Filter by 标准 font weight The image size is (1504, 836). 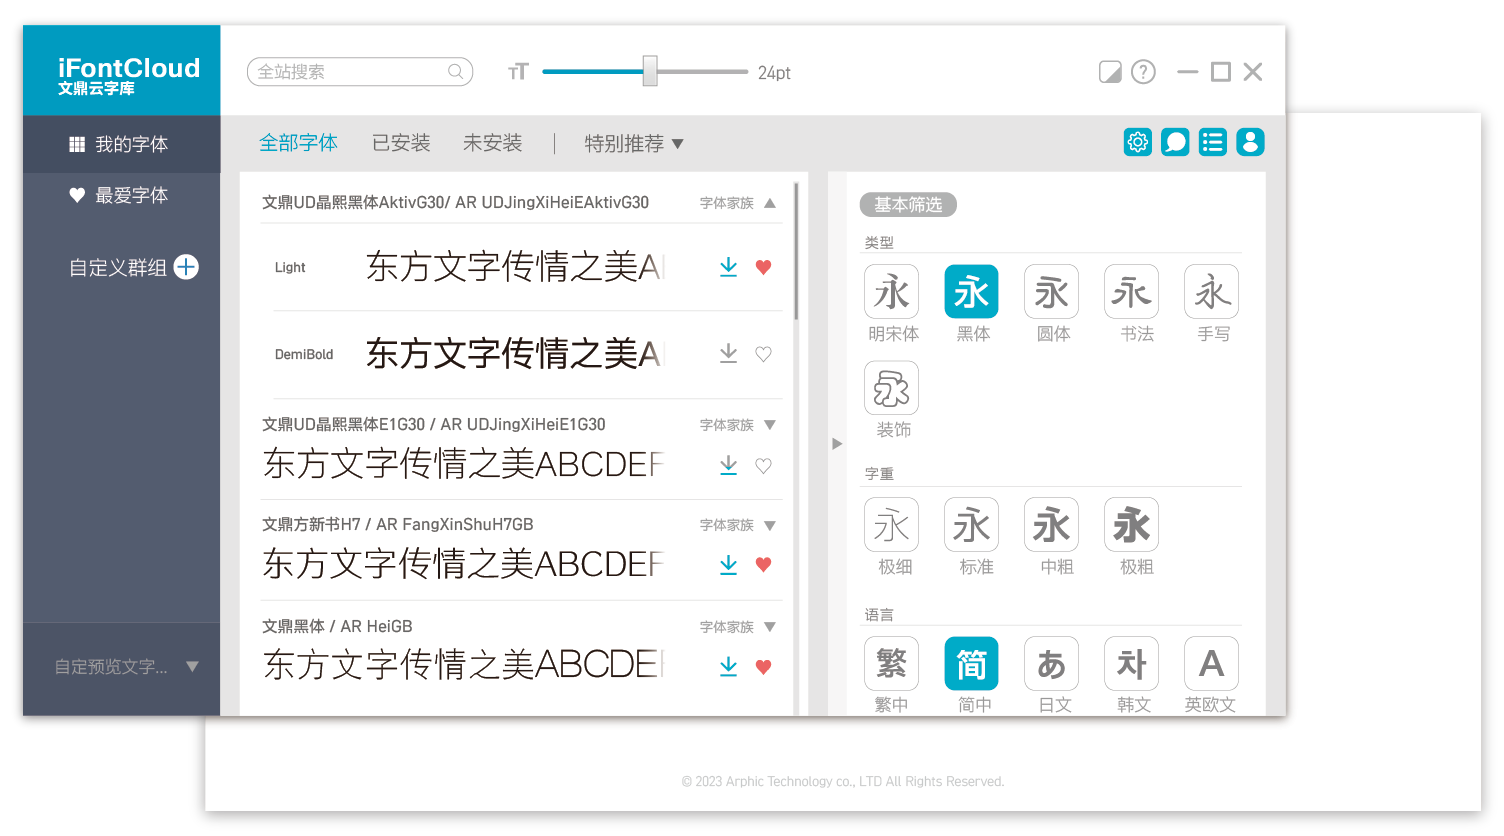[972, 525]
